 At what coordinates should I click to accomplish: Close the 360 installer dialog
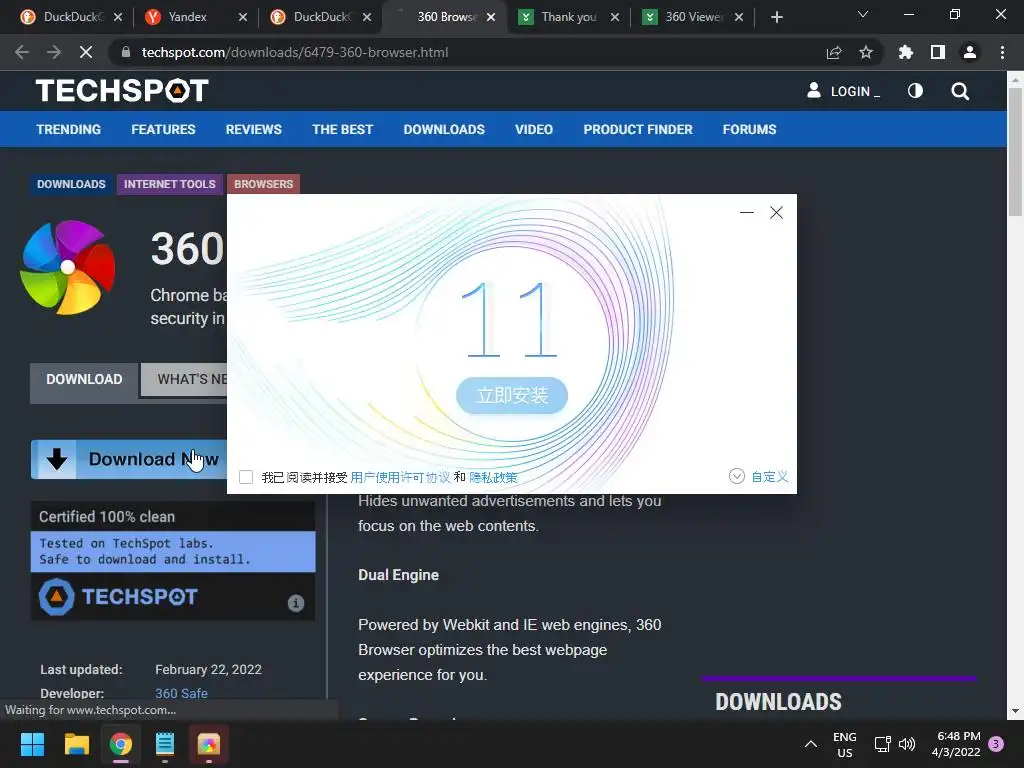(776, 212)
